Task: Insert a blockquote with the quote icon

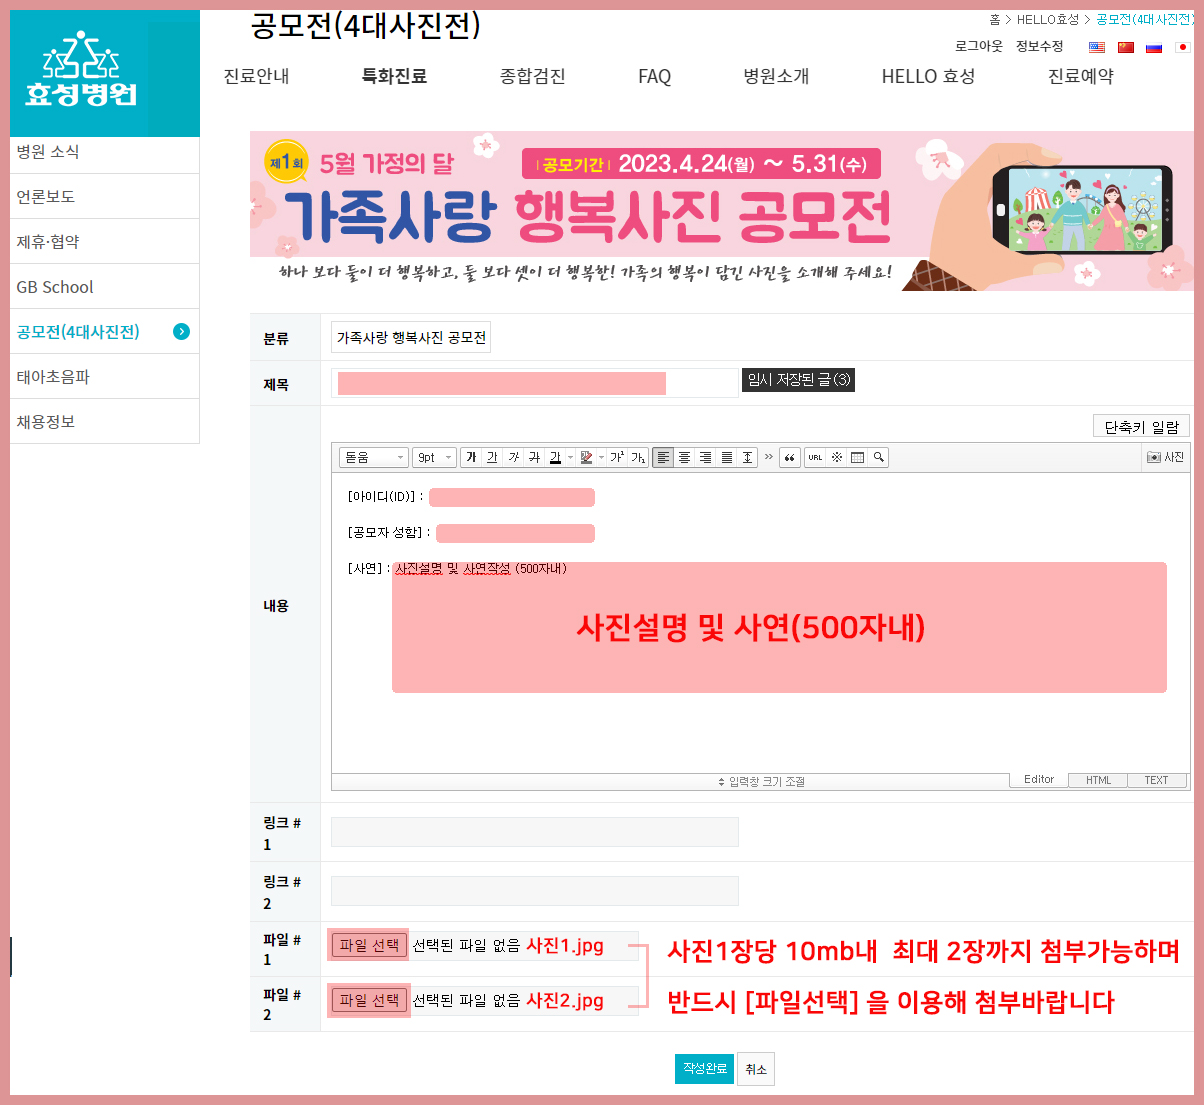Action: click(790, 457)
